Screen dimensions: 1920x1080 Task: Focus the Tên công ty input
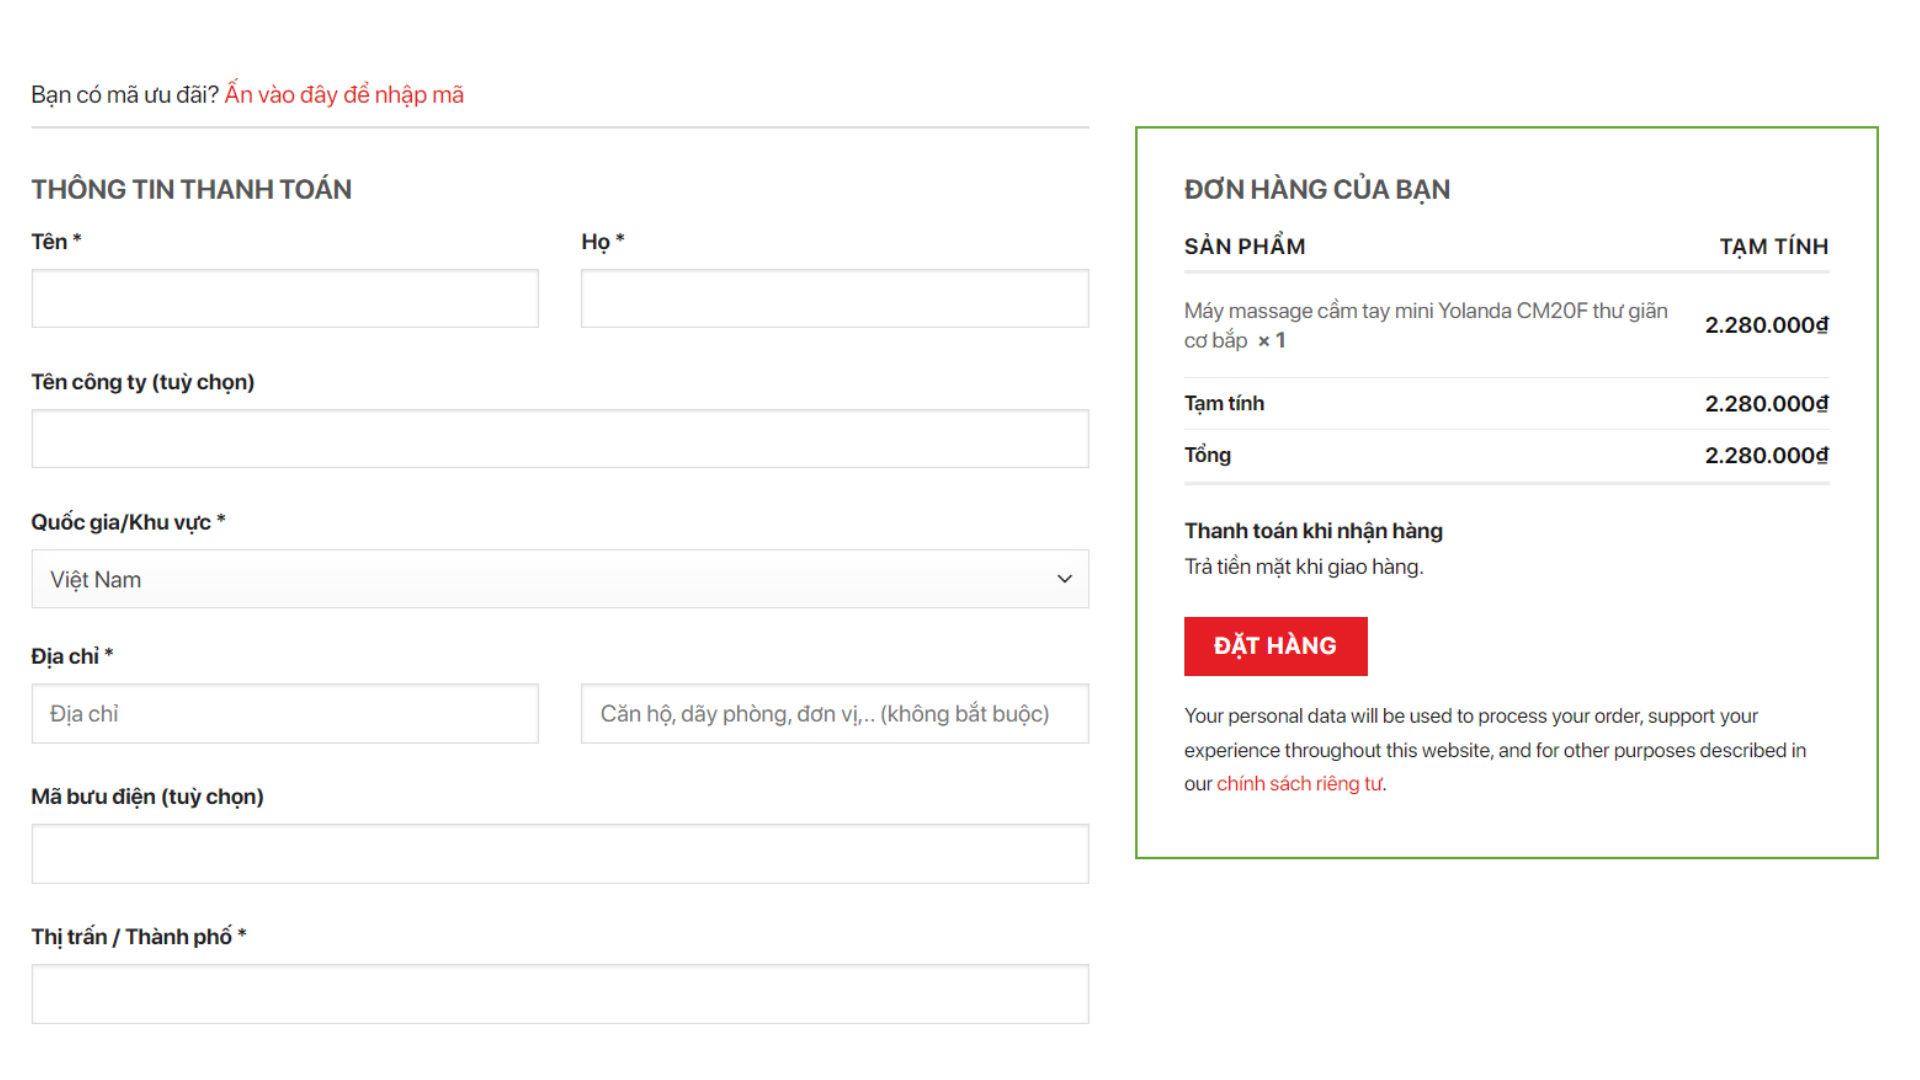click(x=560, y=438)
